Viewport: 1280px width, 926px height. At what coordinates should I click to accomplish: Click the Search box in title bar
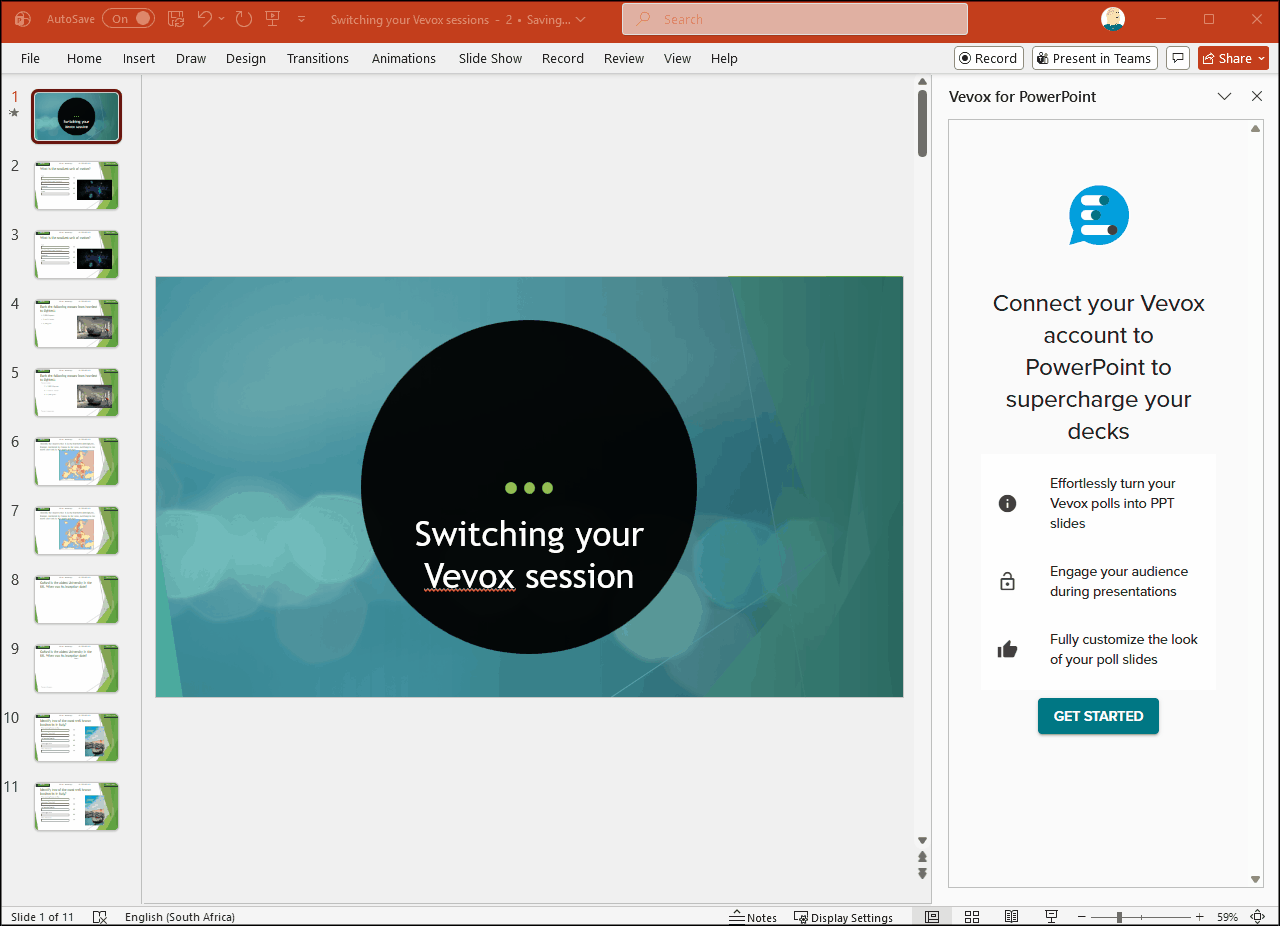click(x=795, y=19)
